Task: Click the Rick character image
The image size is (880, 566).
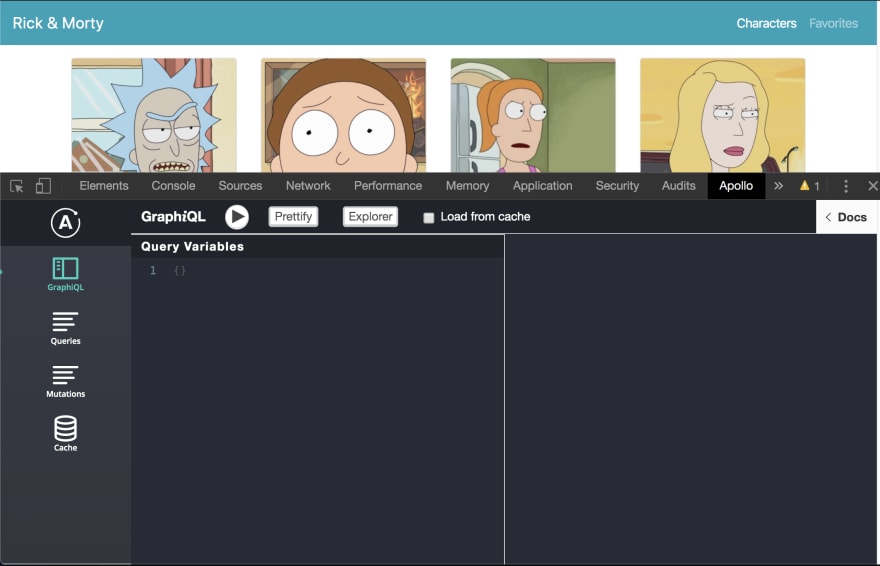Action: pos(154,115)
